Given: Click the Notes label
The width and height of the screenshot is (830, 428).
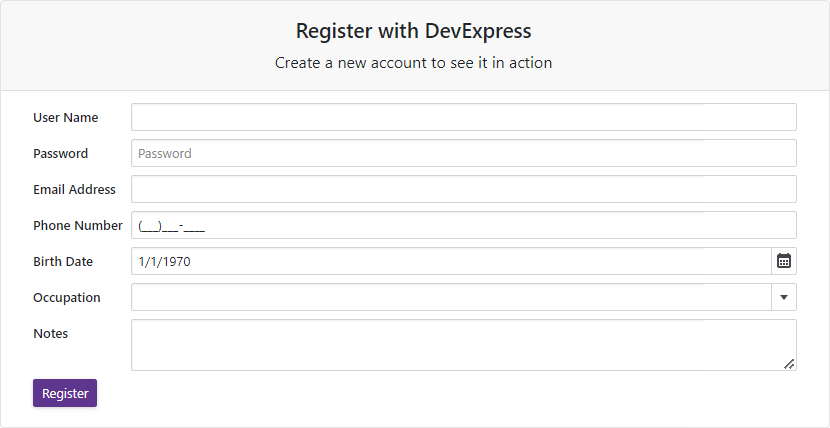Looking at the screenshot, I should 51,333.
